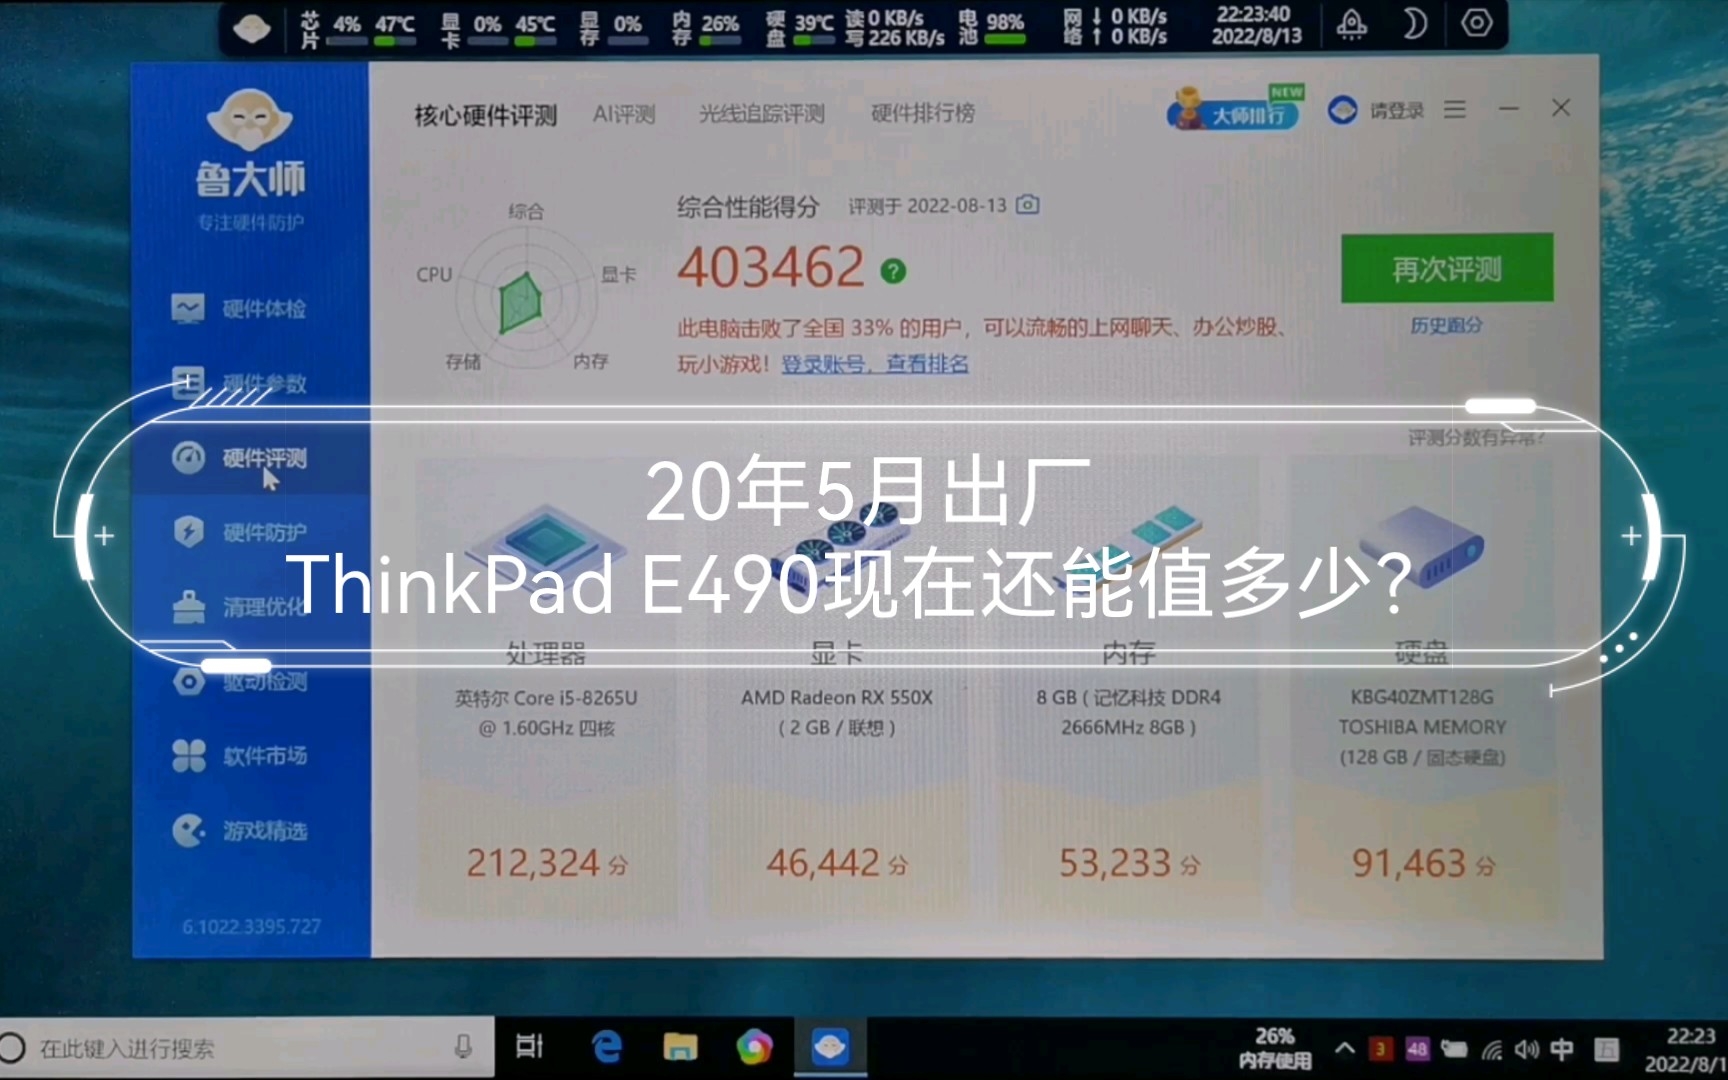Switch to 光线追踪评测 tab
1728x1080 pixels.
click(762, 114)
